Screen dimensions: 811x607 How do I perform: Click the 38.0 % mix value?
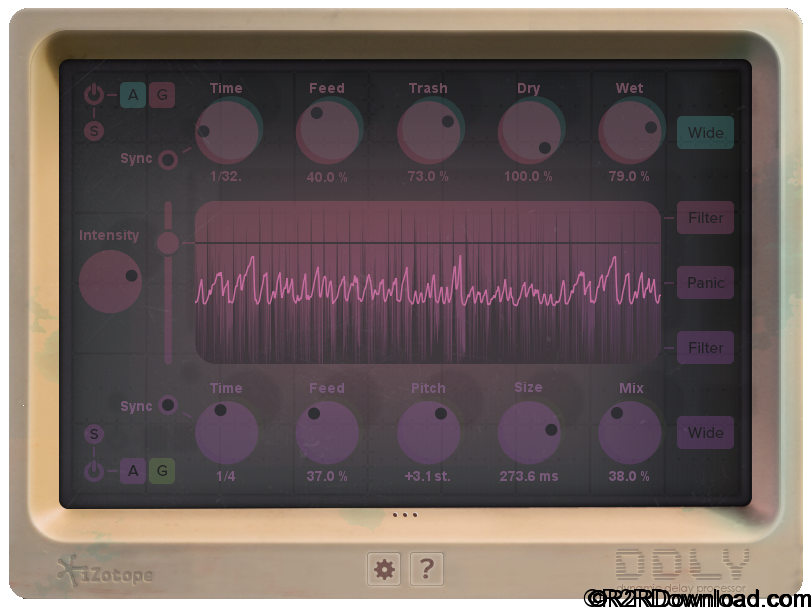[x=629, y=476]
